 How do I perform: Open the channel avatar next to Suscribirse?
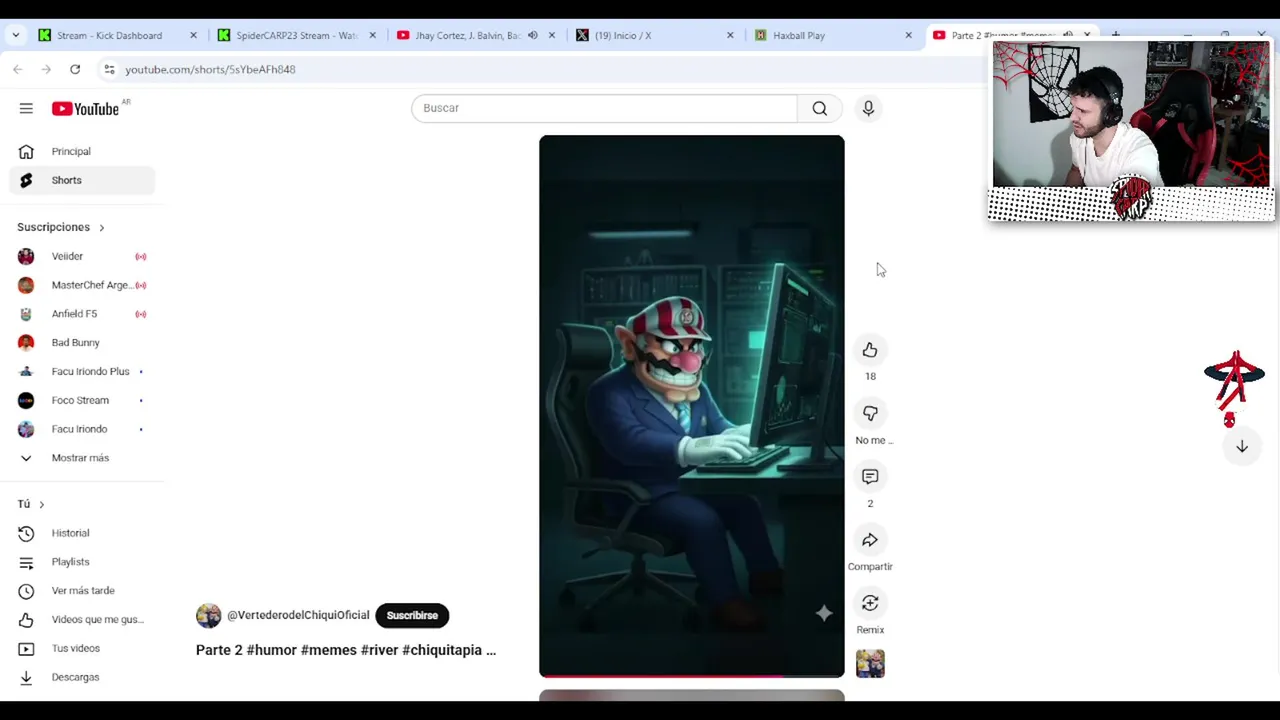(208, 615)
